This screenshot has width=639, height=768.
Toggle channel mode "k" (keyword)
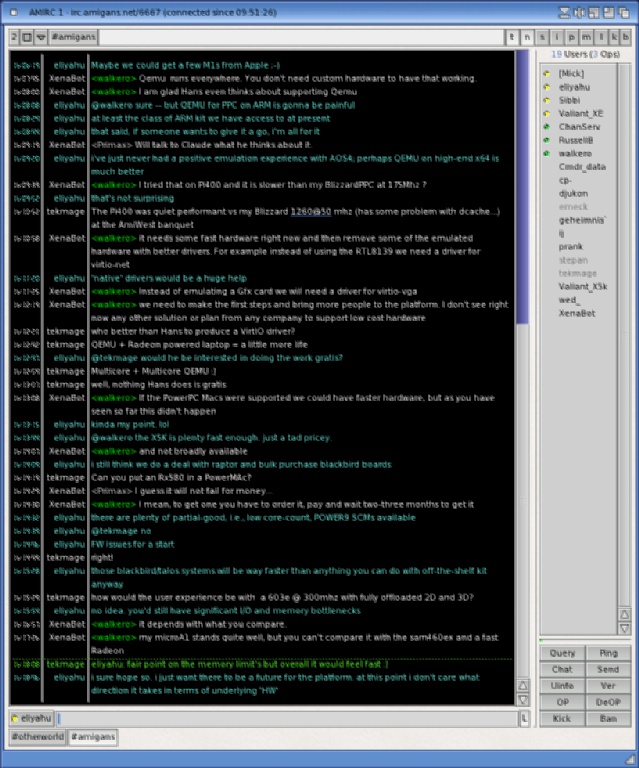pos(614,37)
